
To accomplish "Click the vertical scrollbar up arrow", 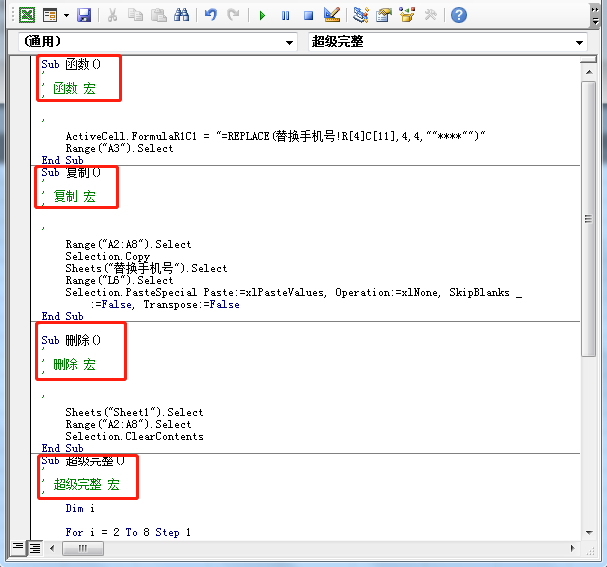I will pos(588,72).
